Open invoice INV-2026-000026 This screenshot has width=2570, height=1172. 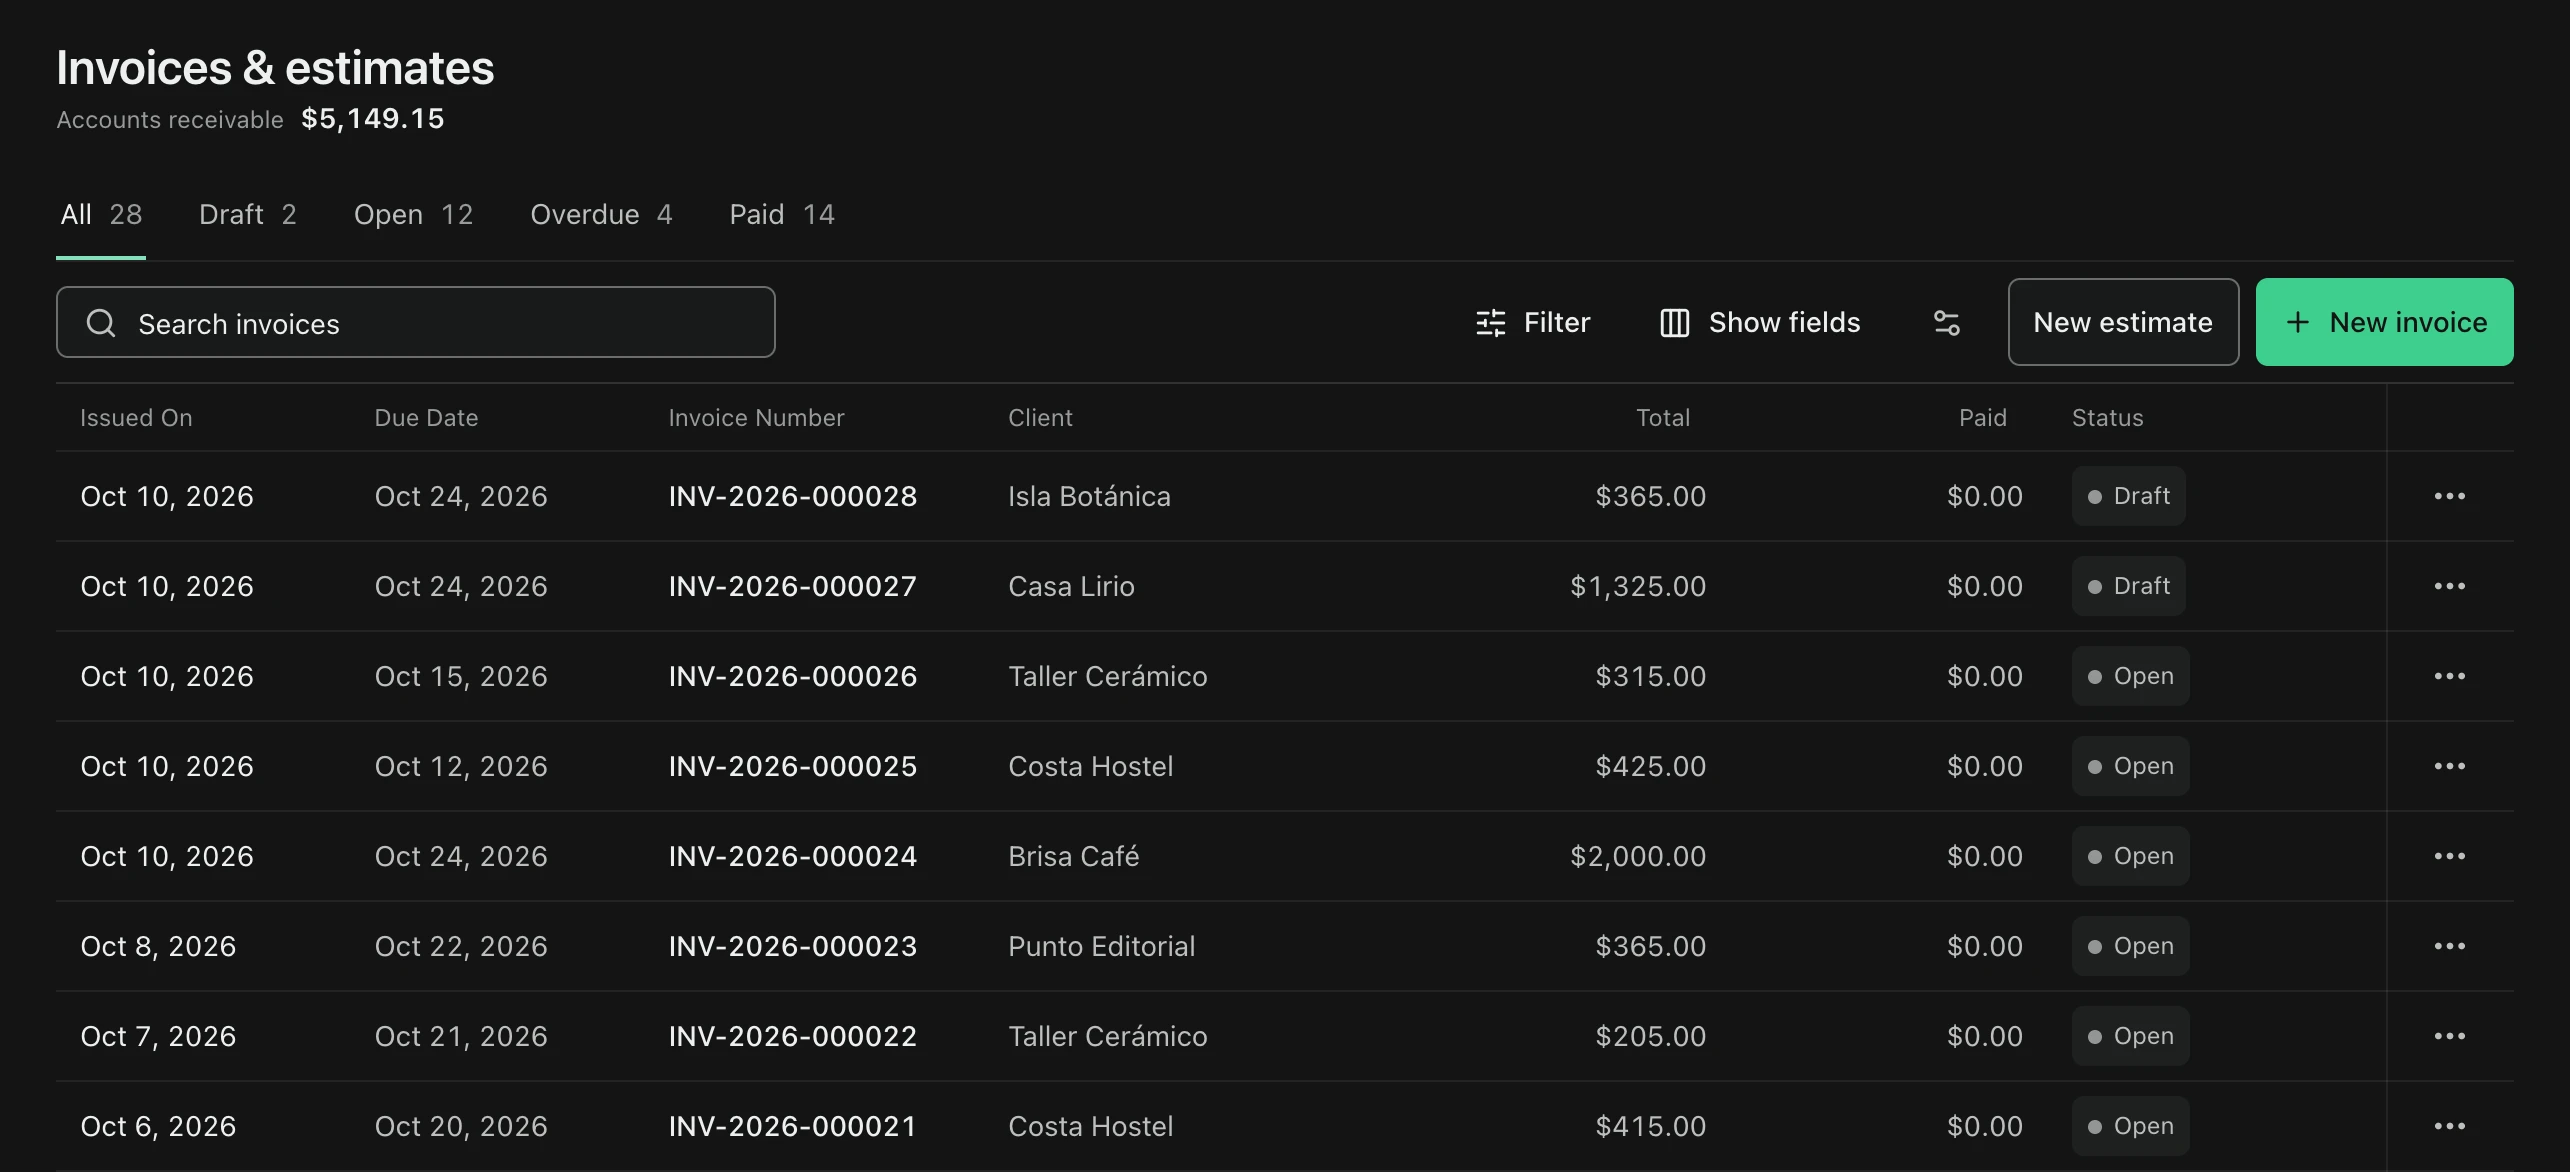point(793,677)
